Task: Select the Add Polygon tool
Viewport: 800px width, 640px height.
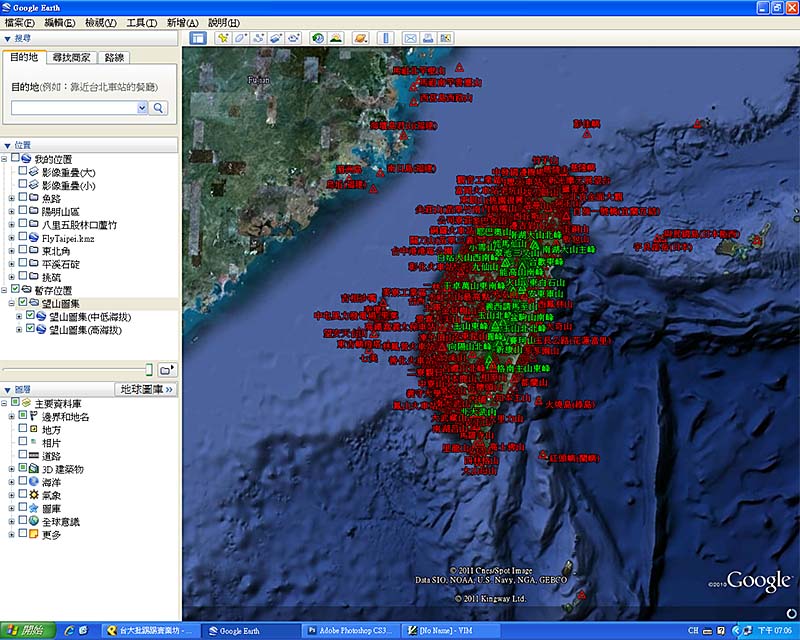Action: coord(241,38)
